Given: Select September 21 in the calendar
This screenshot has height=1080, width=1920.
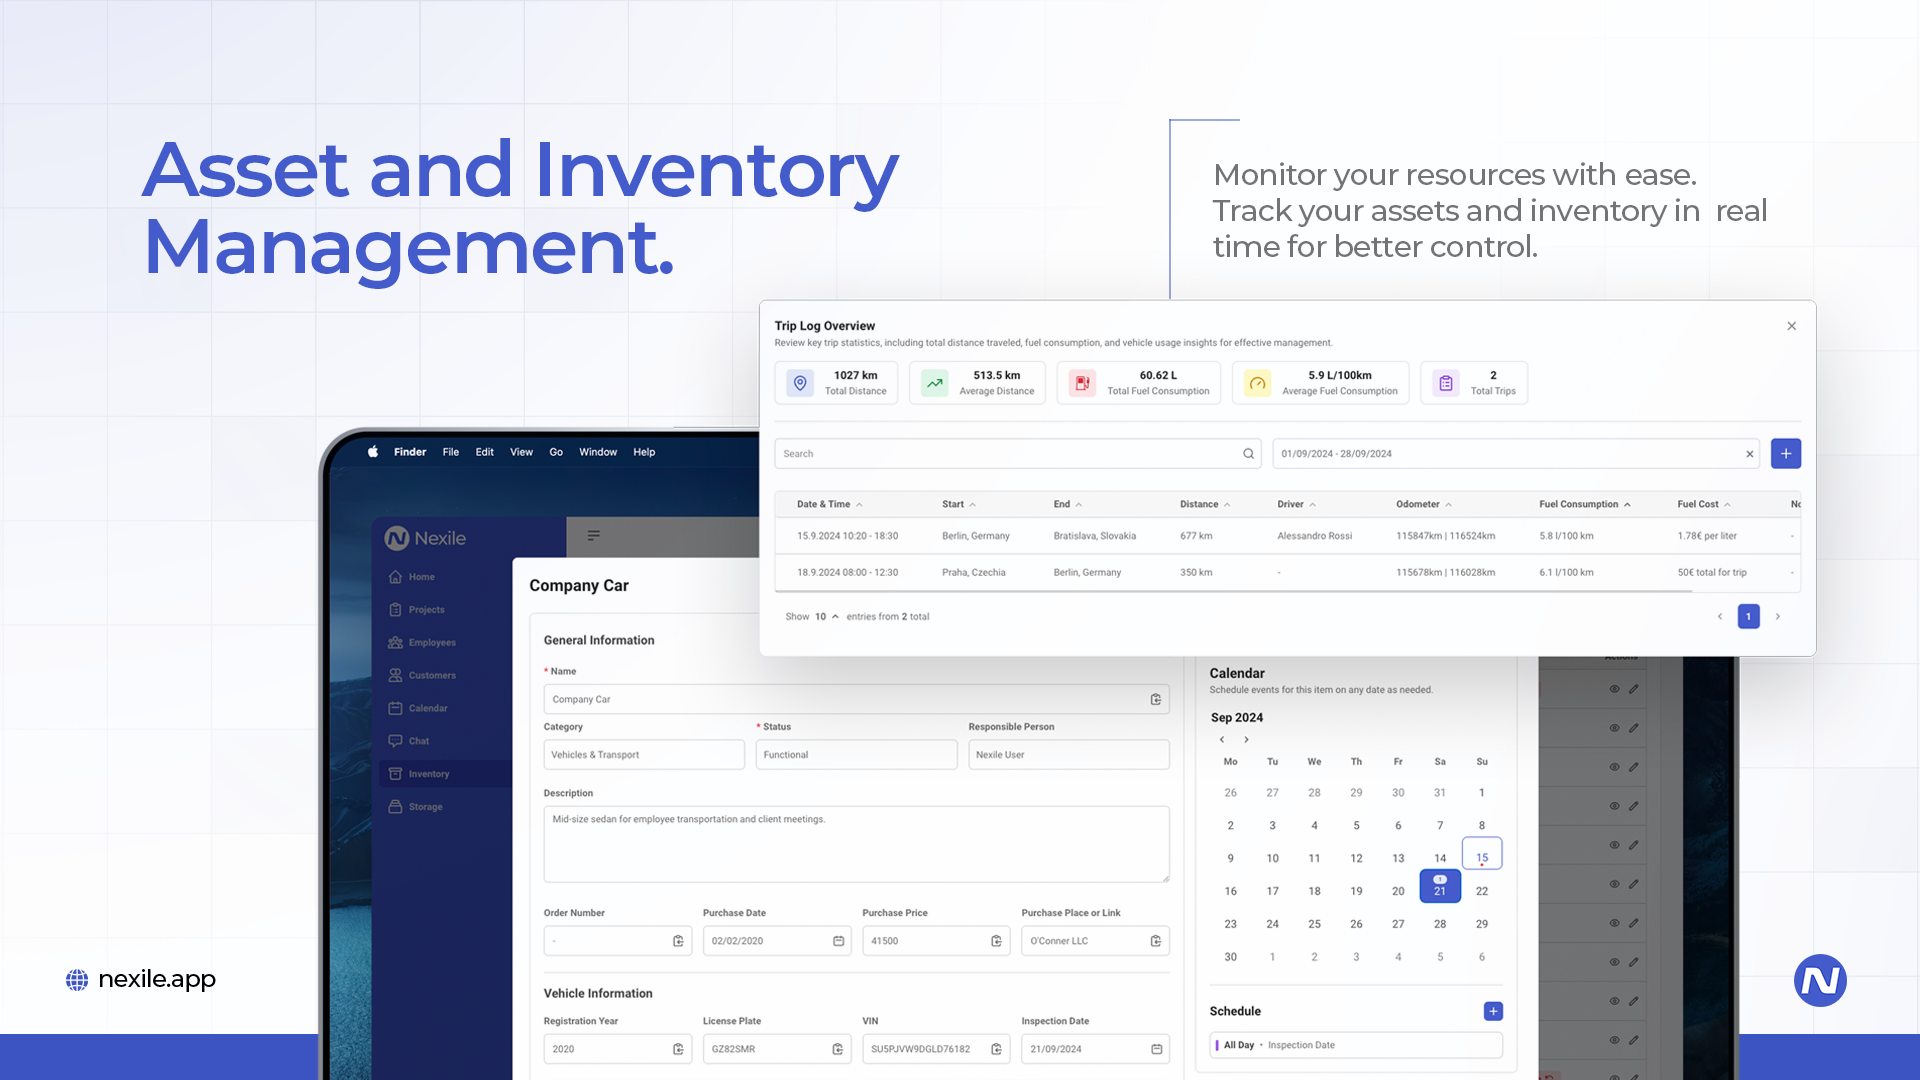Looking at the screenshot, I should coord(1440,887).
